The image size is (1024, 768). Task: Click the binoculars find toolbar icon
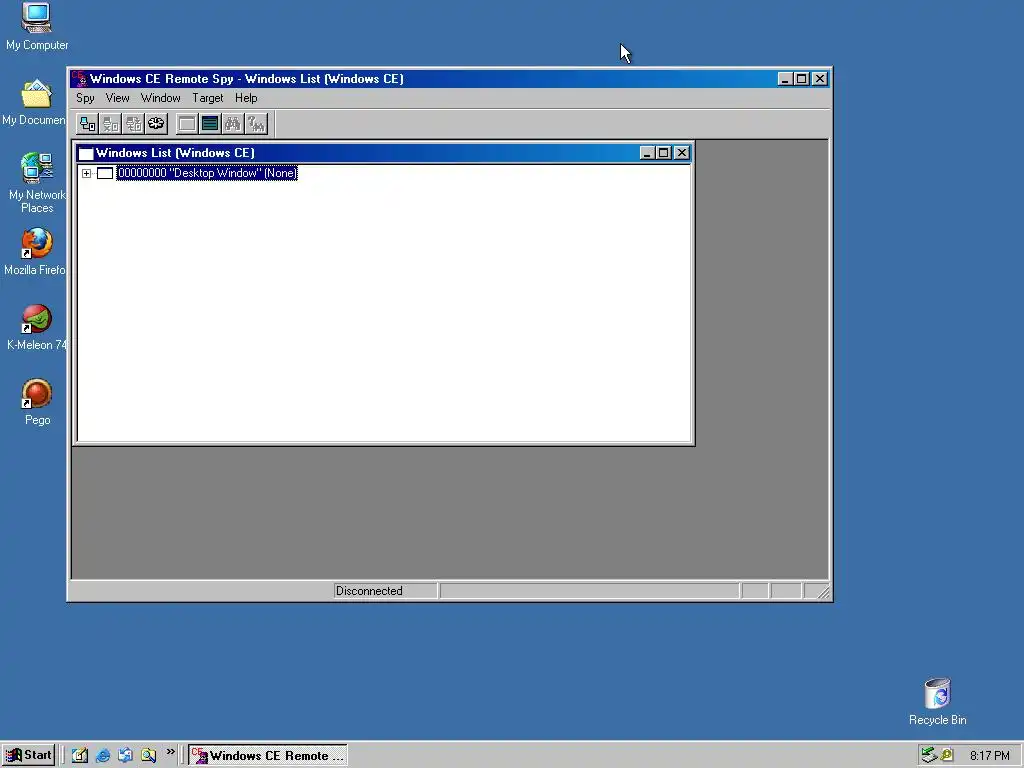click(x=232, y=123)
